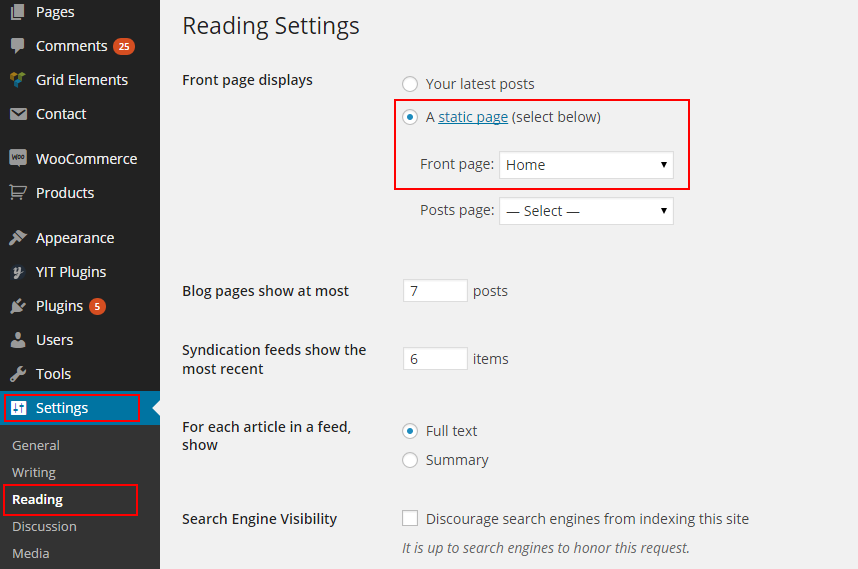Open the Discussion settings submenu item
The width and height of the screenshot is (858, 569).
click(44, 526)
